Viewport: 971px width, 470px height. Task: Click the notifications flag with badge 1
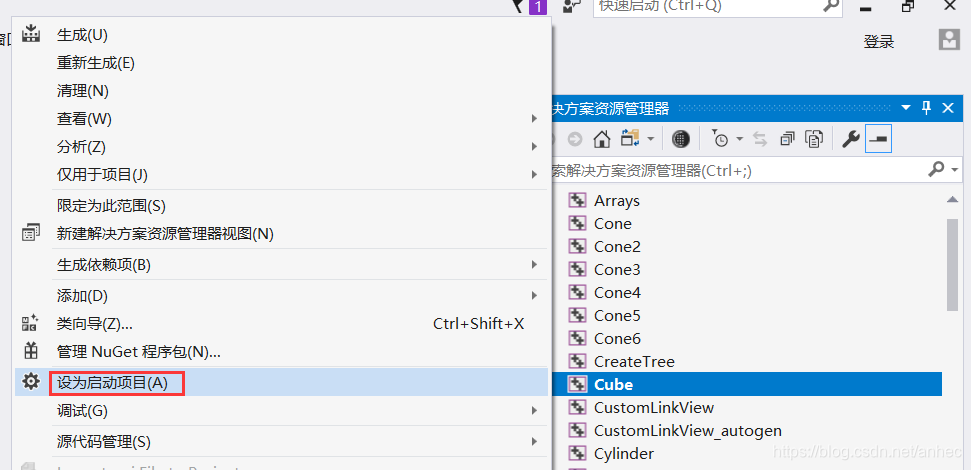(531, 7)
